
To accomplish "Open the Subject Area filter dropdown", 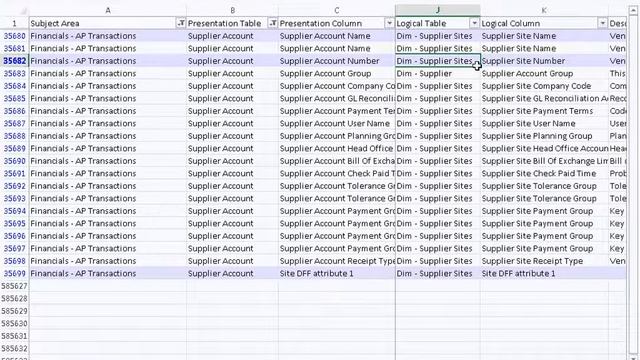I will 181,23.
